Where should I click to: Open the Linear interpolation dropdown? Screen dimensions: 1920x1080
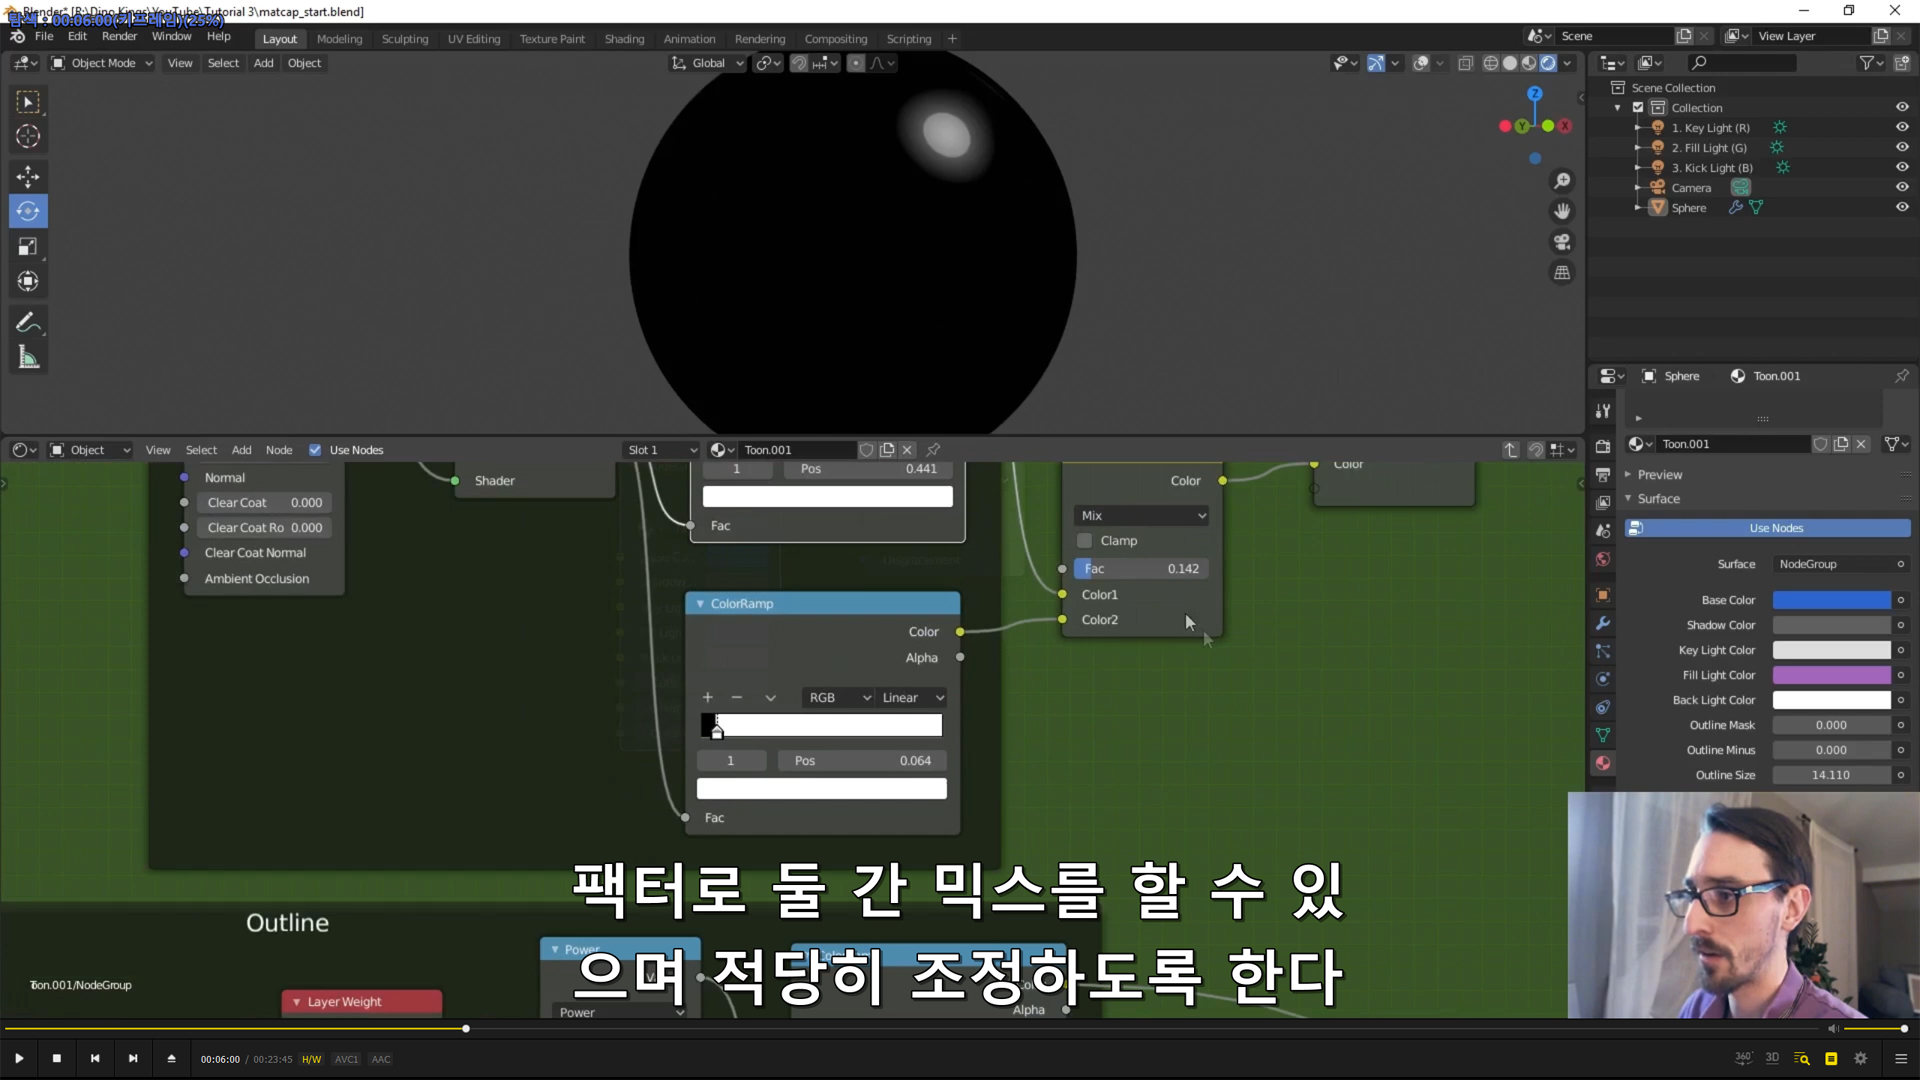[912, 698]
